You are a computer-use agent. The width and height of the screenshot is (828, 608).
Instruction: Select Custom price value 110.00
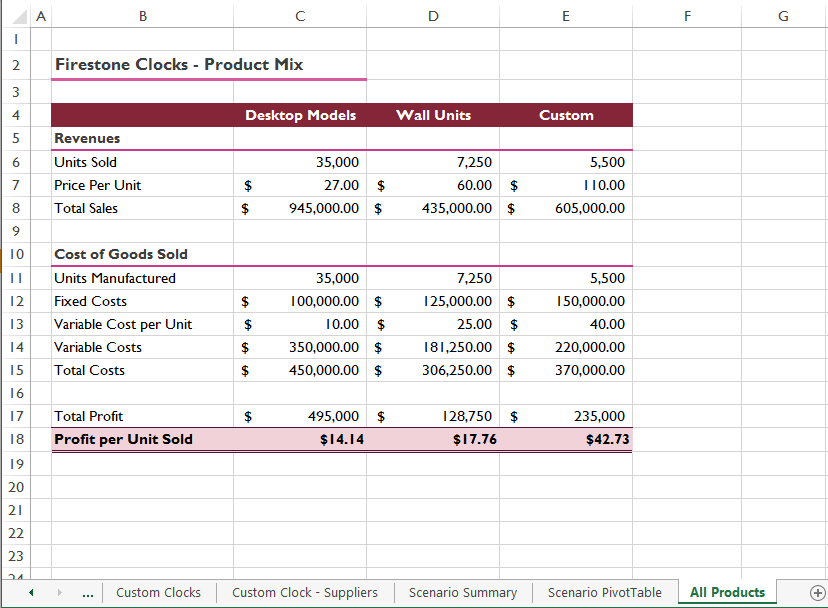point(566,185)
